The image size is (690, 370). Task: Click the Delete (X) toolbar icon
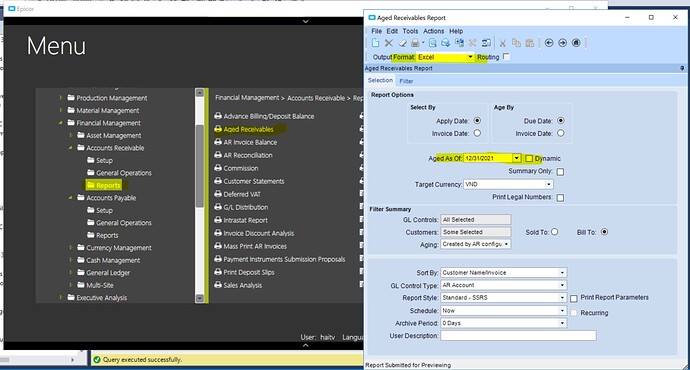389,43
